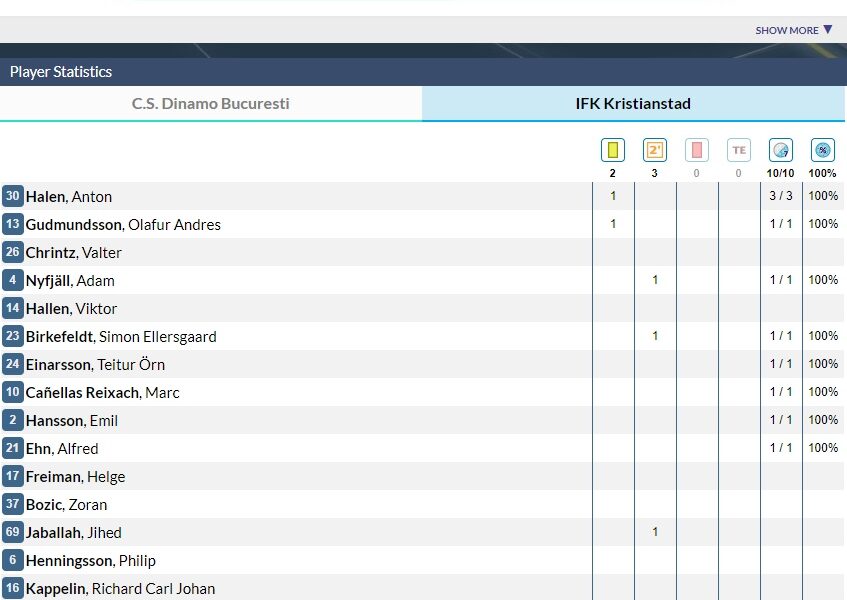Click jersey number 16 badge
The width and height of the screenshot is (847, 600).
pos(12,588)
